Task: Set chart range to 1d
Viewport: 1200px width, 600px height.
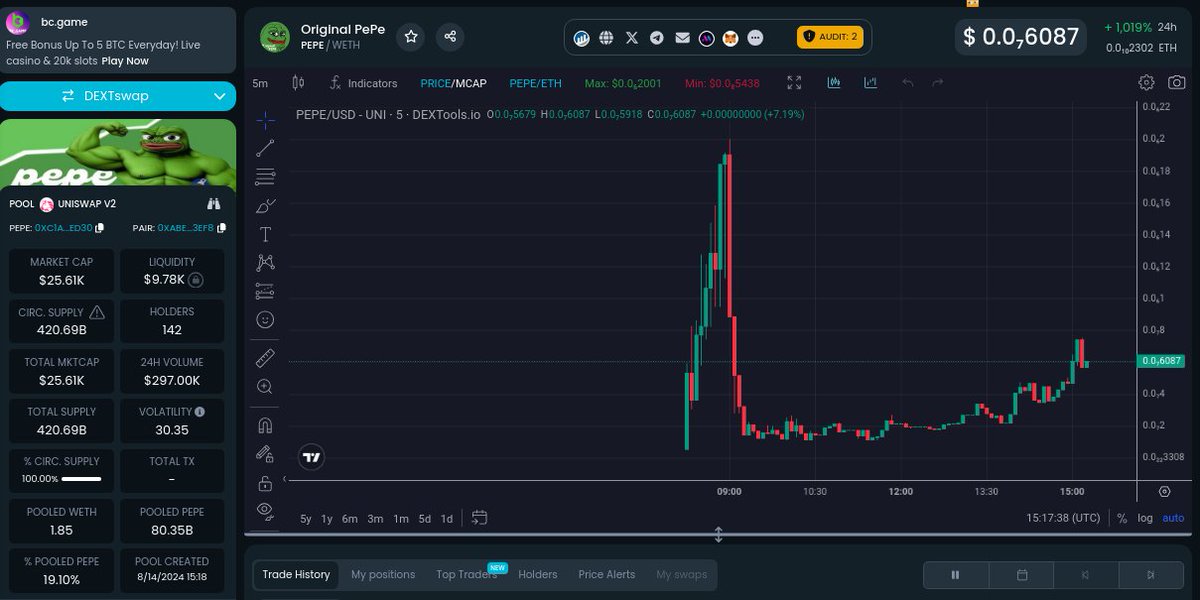Action: coord(447,518)
